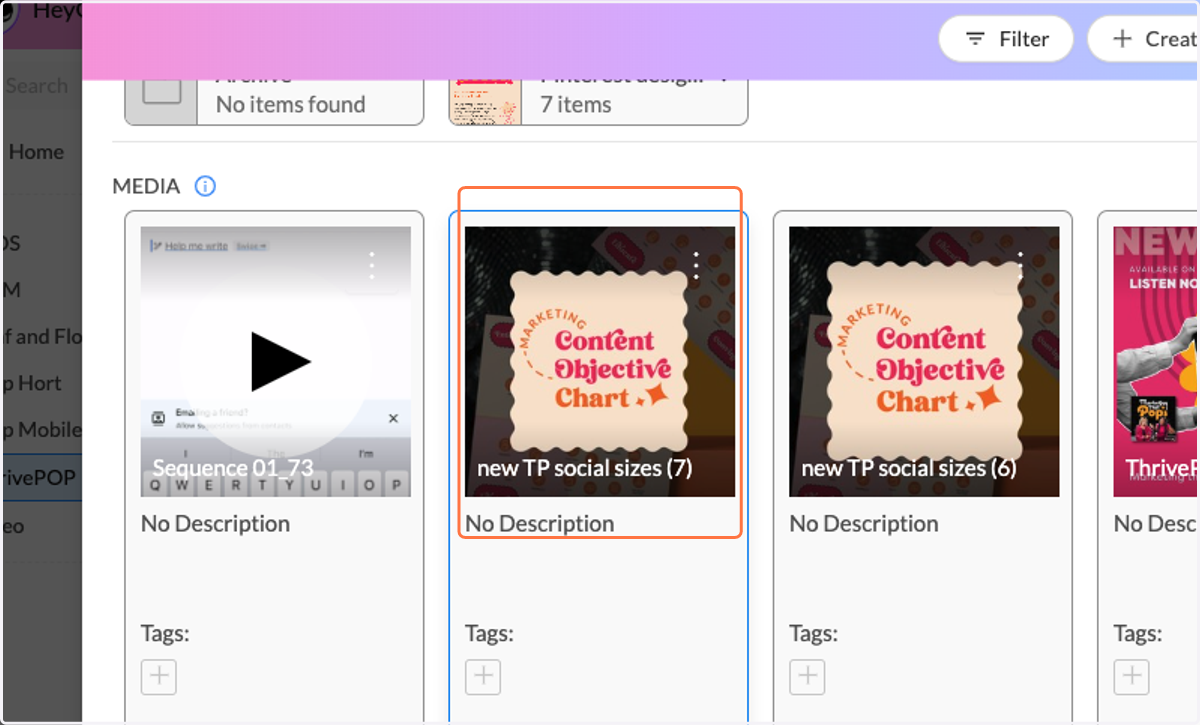Click the MEDIA section heading

[x=146, y=186]
